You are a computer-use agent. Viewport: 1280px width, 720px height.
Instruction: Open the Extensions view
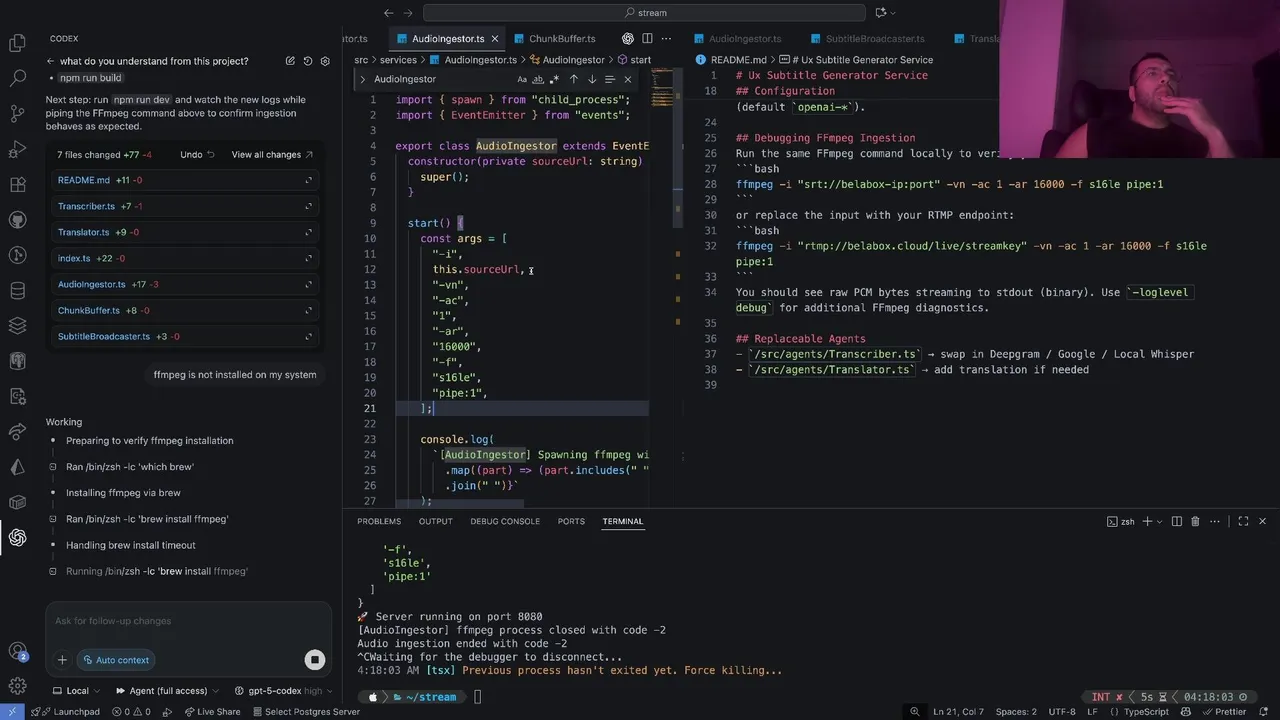pyautogui.click(x=17, y=184)
